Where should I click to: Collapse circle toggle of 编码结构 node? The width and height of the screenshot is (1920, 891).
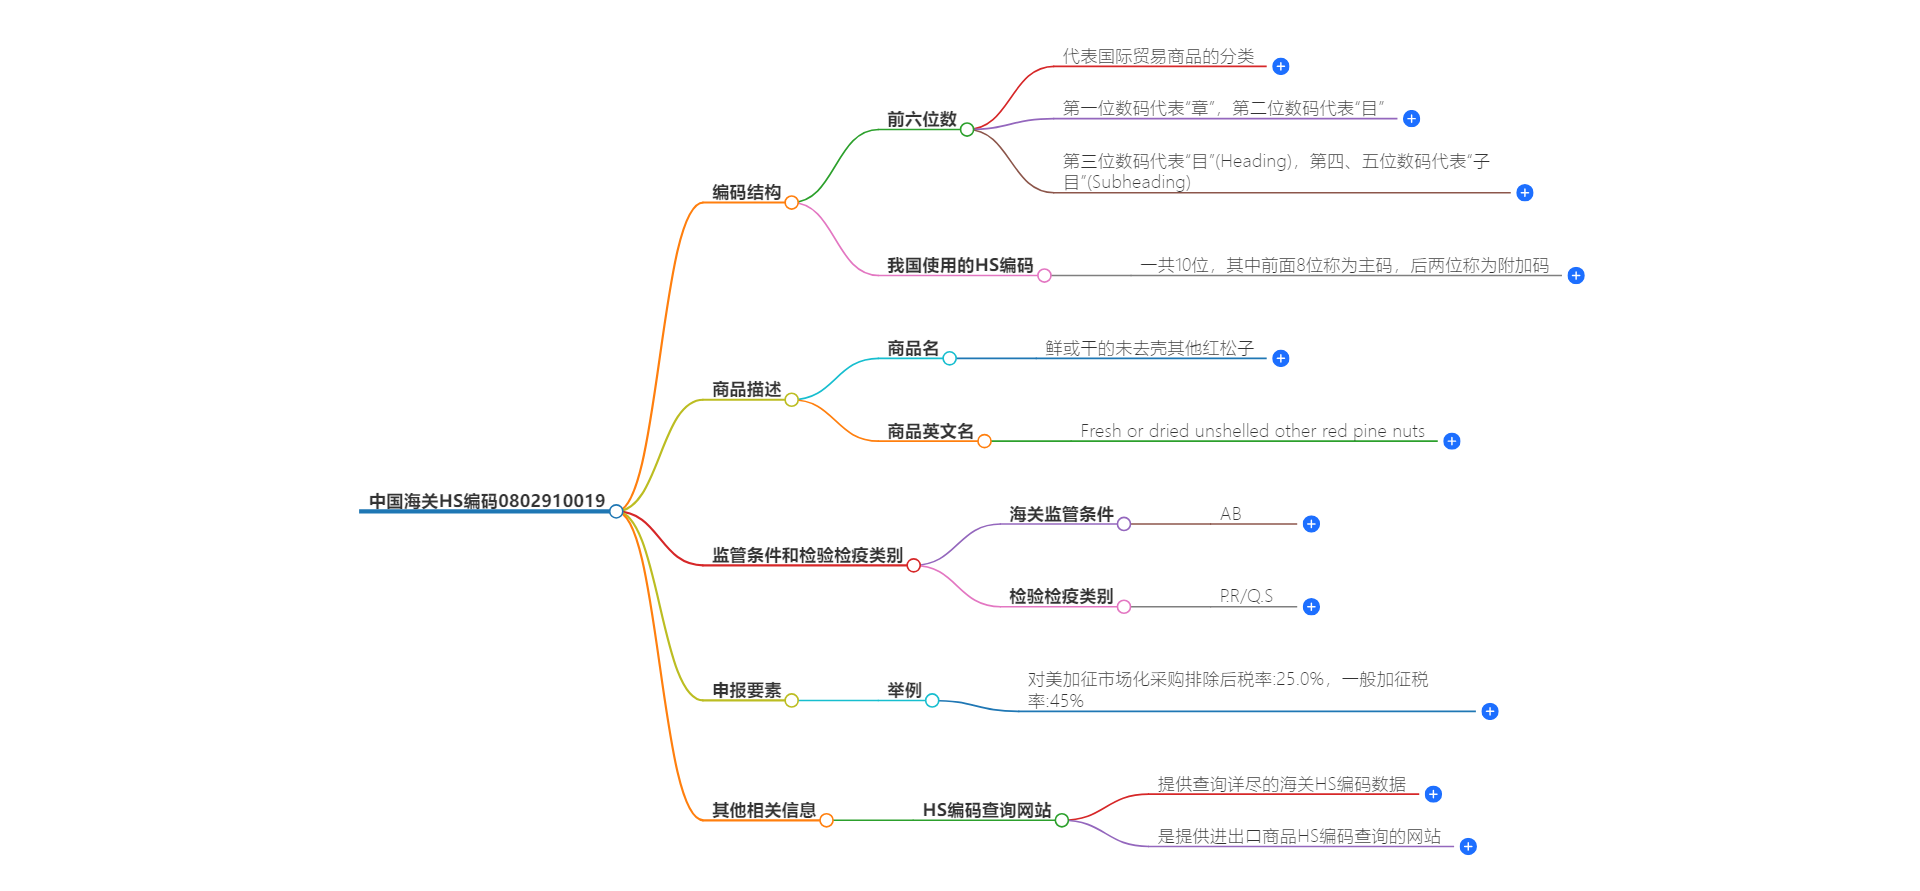pyautogui.click(x=791, y=202)
